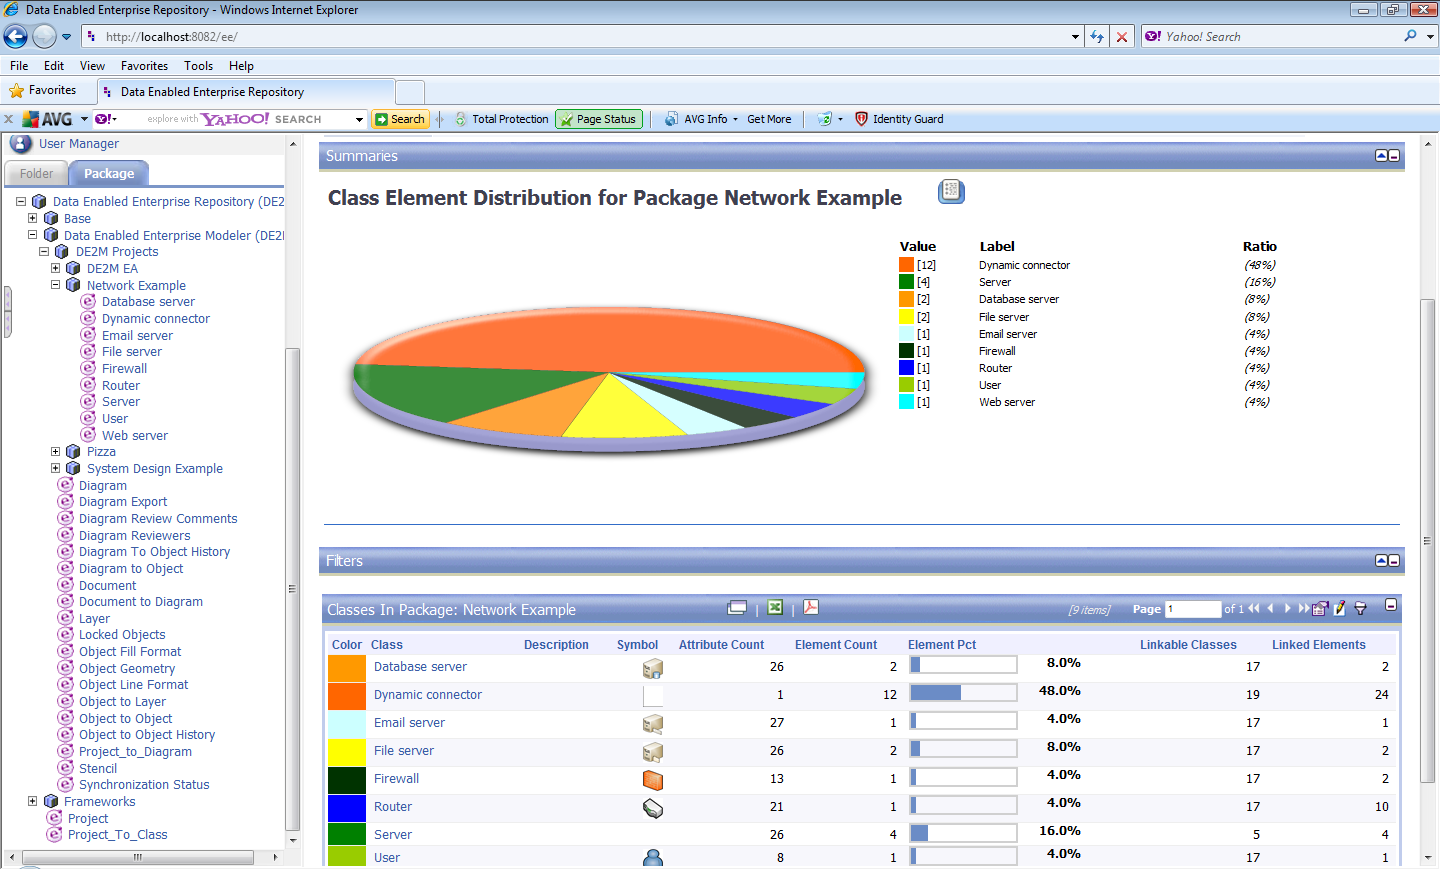The width and height of the screenshot is (1440, 869).
Task: Collapse the Filters panel
Action: point(1394,561)
